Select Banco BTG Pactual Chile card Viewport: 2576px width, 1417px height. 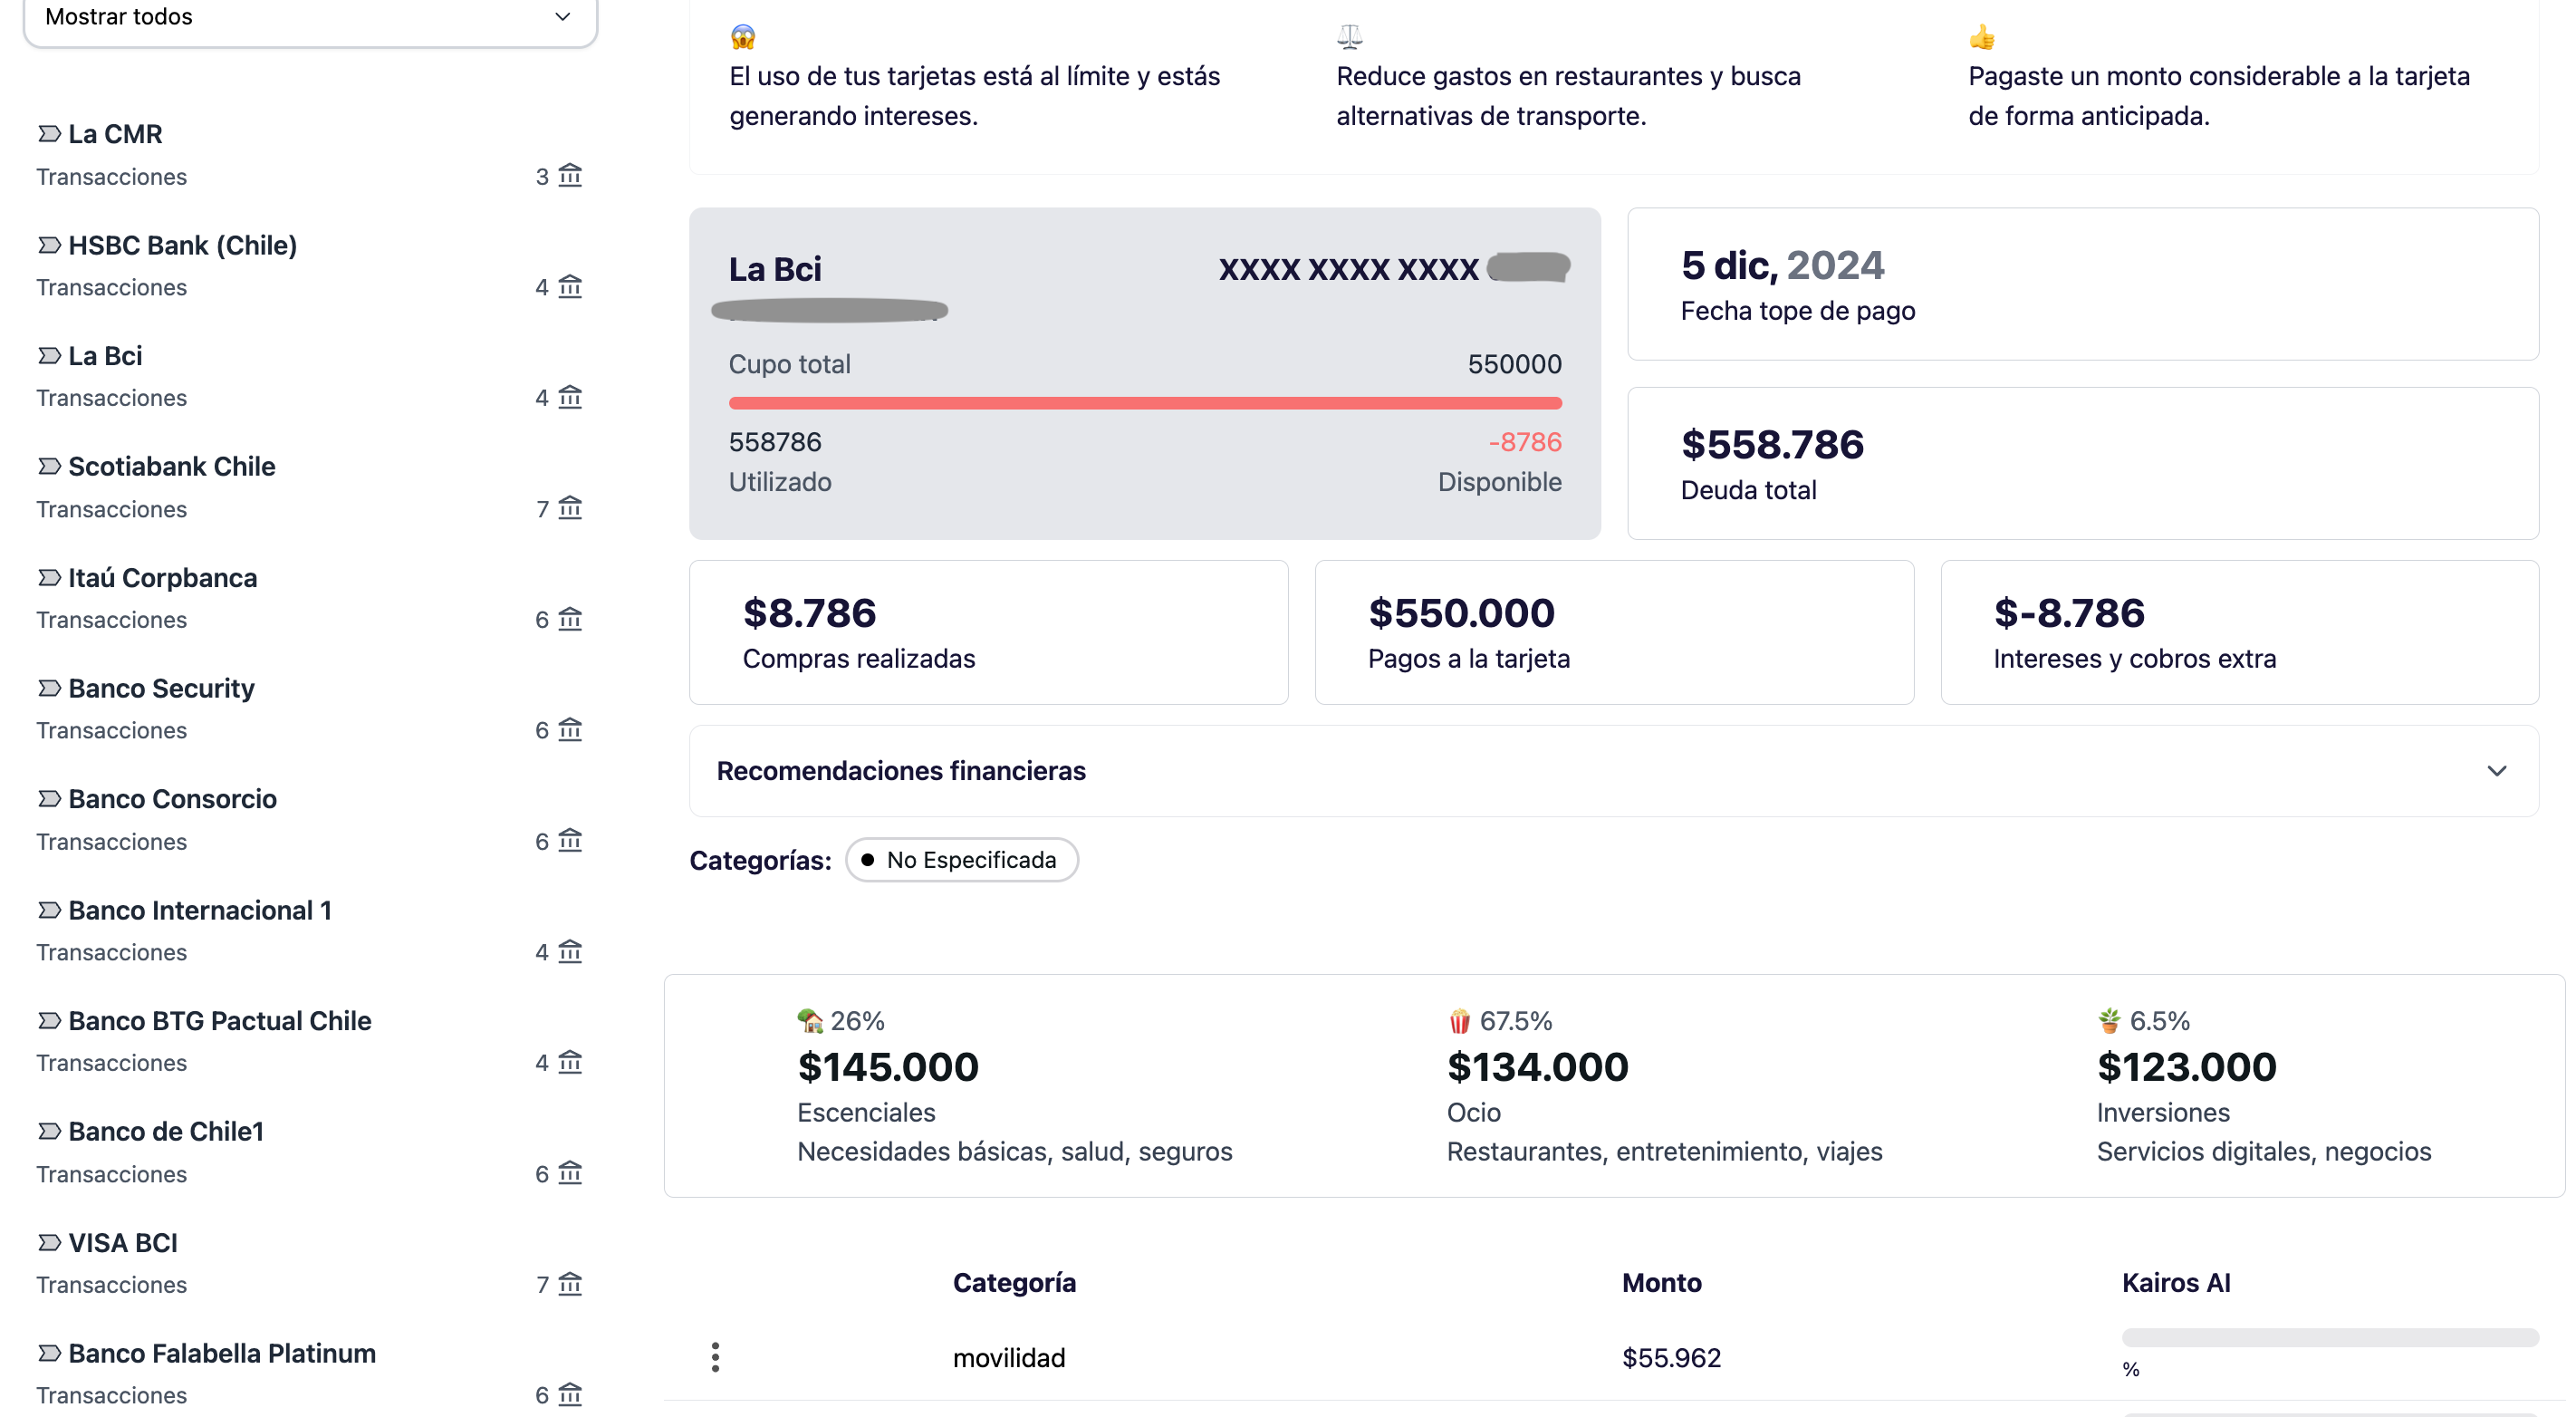coord(219,1021)
